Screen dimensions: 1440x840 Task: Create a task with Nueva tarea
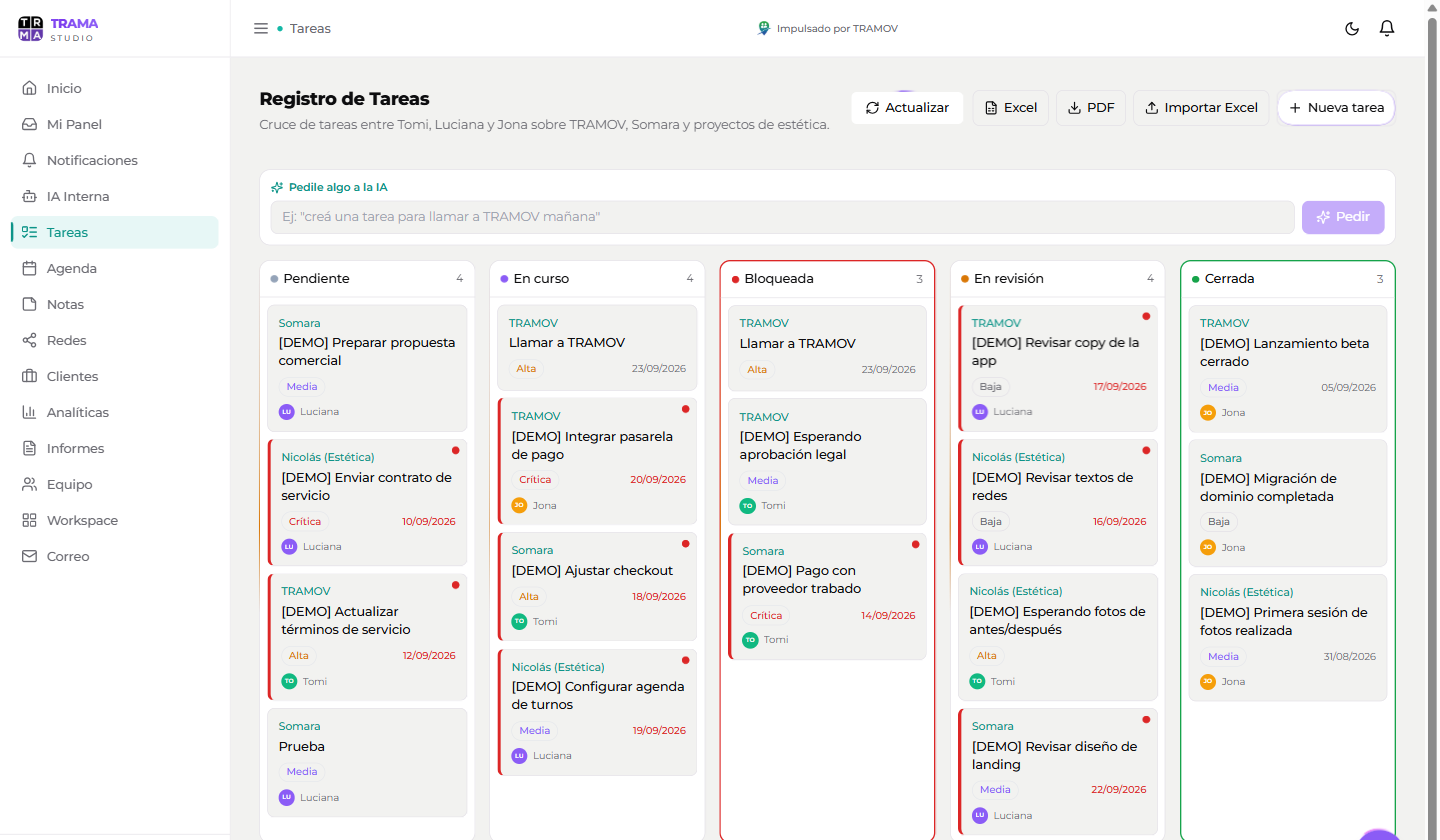(1336, 107)
